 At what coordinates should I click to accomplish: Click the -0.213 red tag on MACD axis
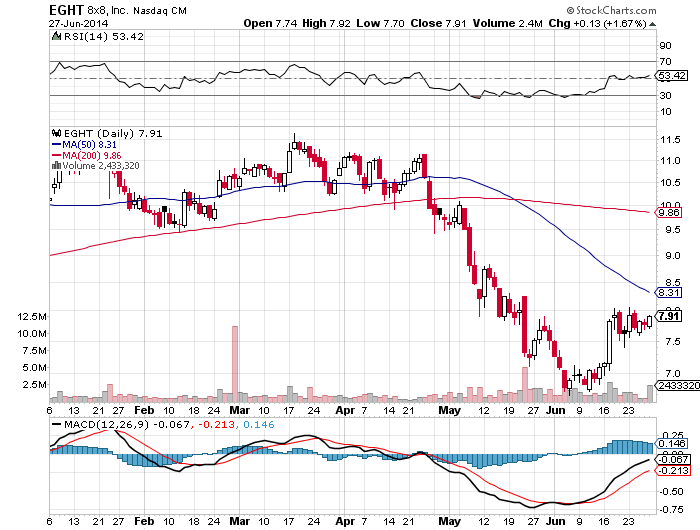point(672,471)
